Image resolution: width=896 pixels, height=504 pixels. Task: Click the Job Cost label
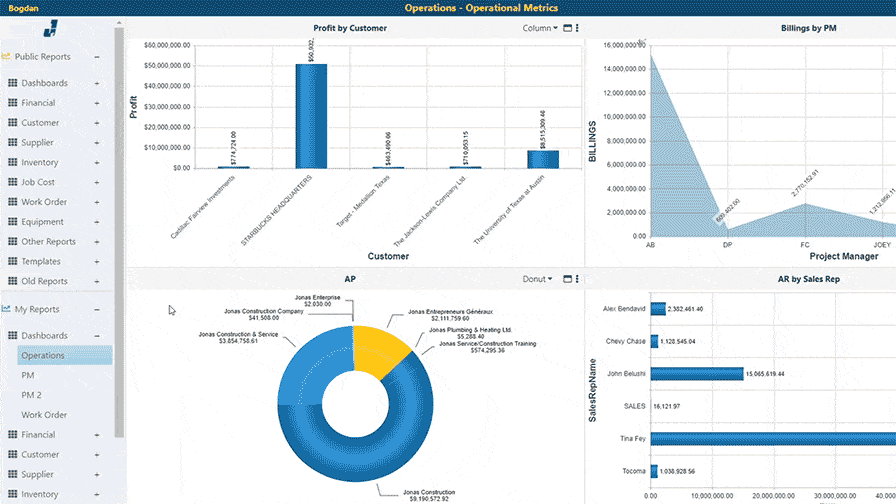tap(38, 182)
